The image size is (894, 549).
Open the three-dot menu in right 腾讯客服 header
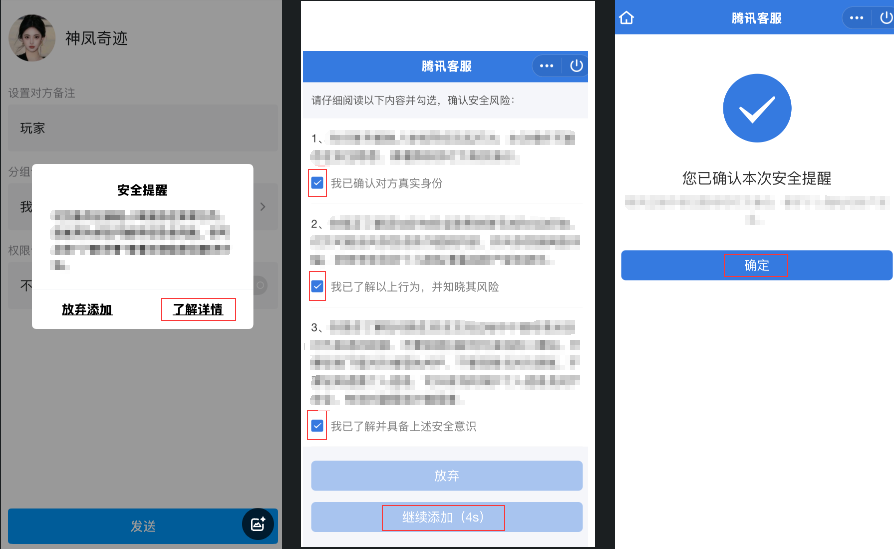(856, 18)
